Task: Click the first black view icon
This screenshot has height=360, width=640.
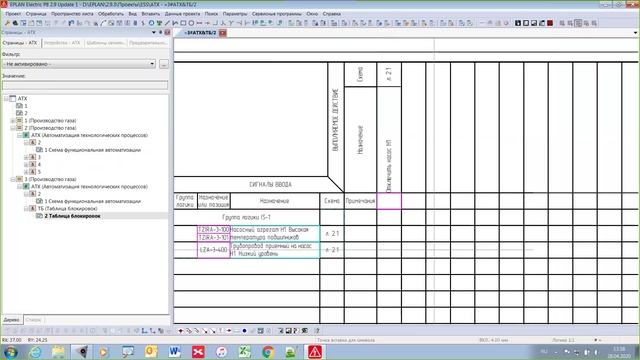Action: 518,23
